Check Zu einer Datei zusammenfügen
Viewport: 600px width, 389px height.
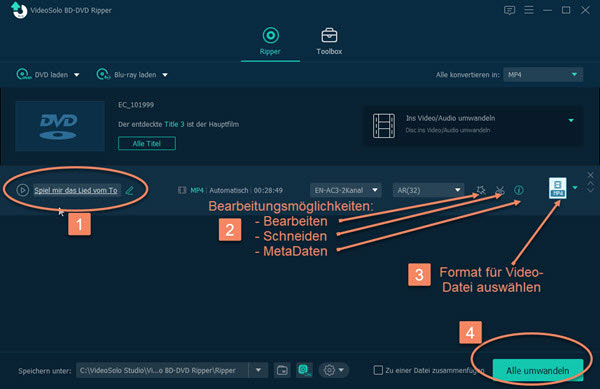378,370
